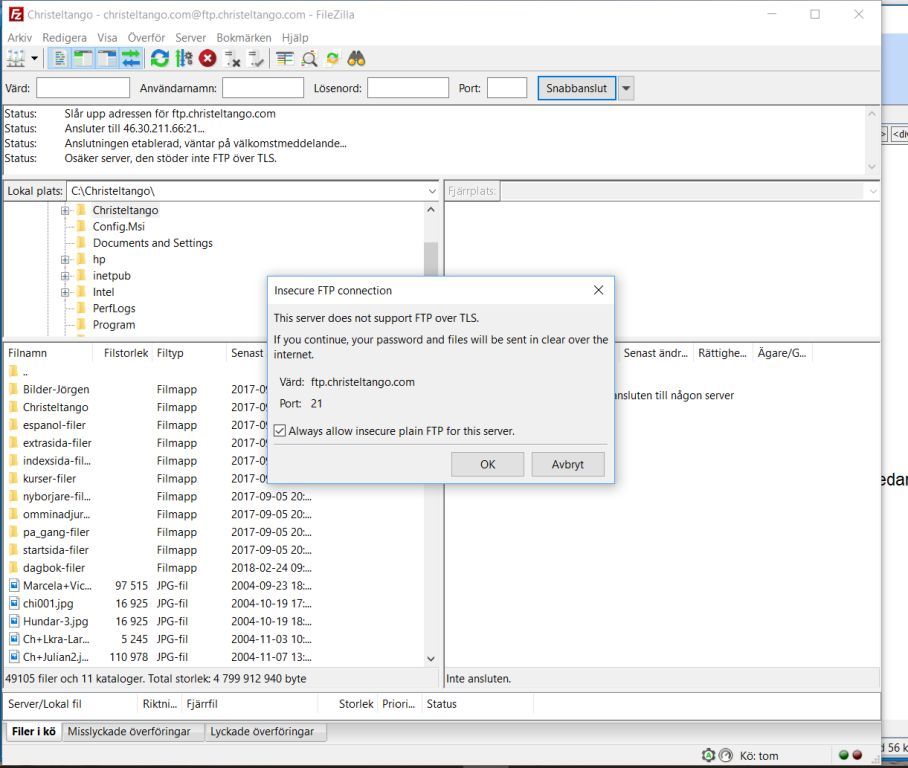This screenshot has height=768, width=908.
Task: Open the Server menu
Action: point(191,38)
